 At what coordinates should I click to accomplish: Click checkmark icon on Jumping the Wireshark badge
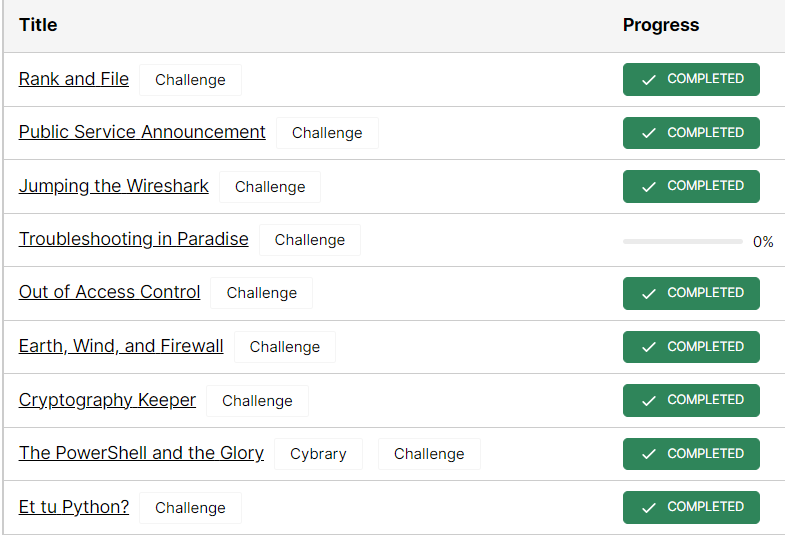coord(649,186)
